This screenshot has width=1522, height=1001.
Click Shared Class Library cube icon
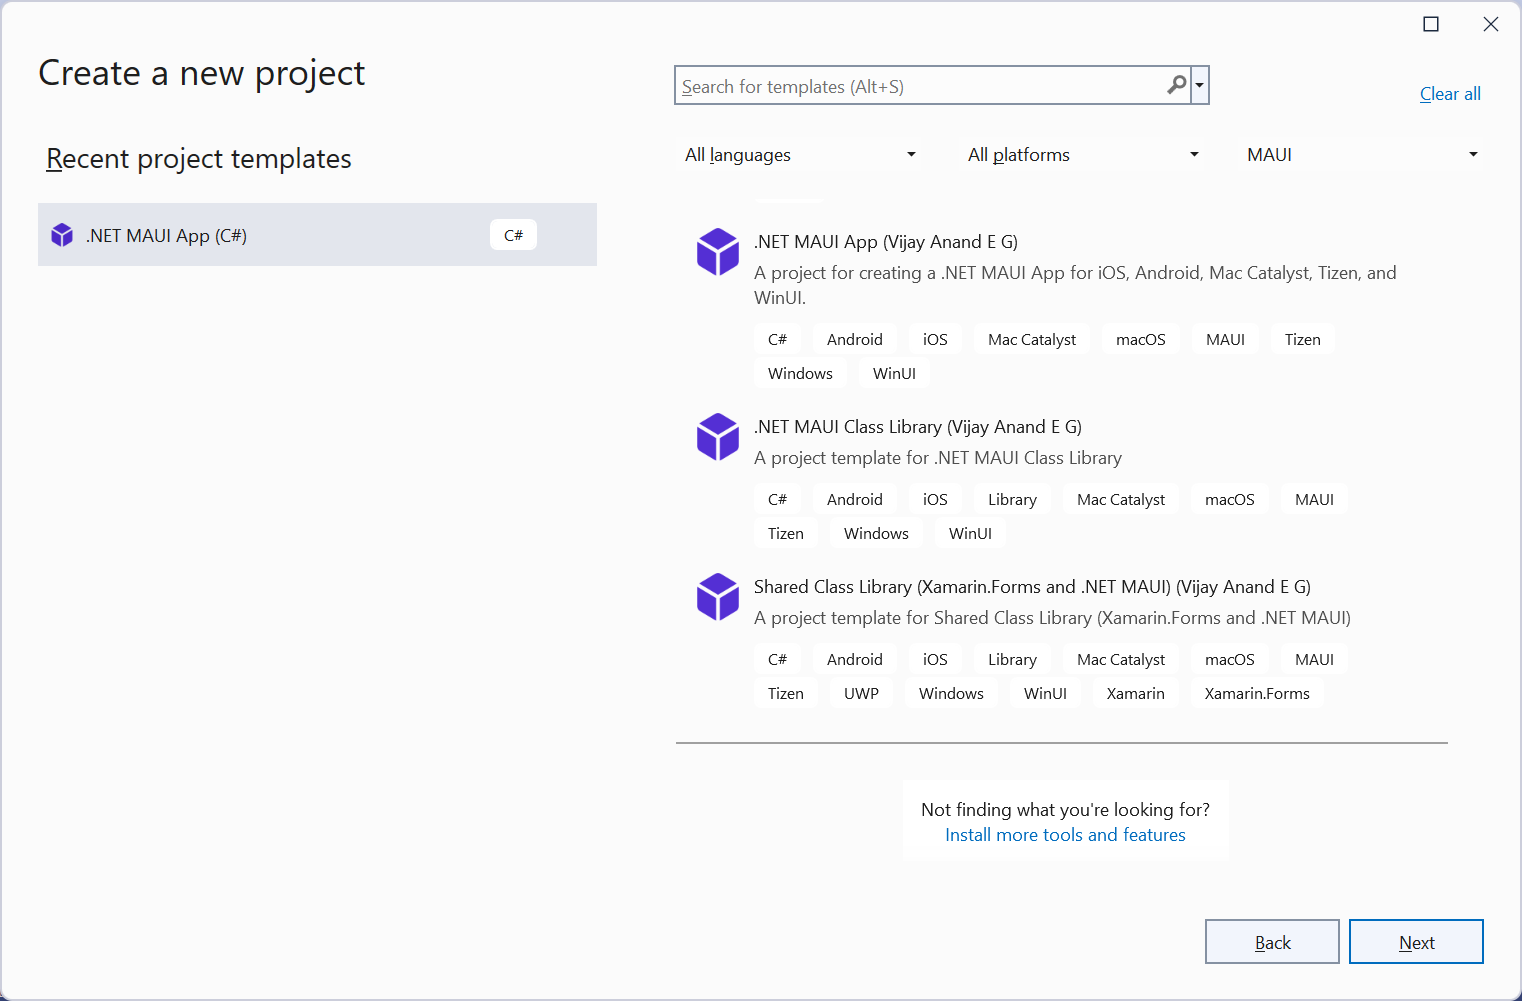pos(718,596)
